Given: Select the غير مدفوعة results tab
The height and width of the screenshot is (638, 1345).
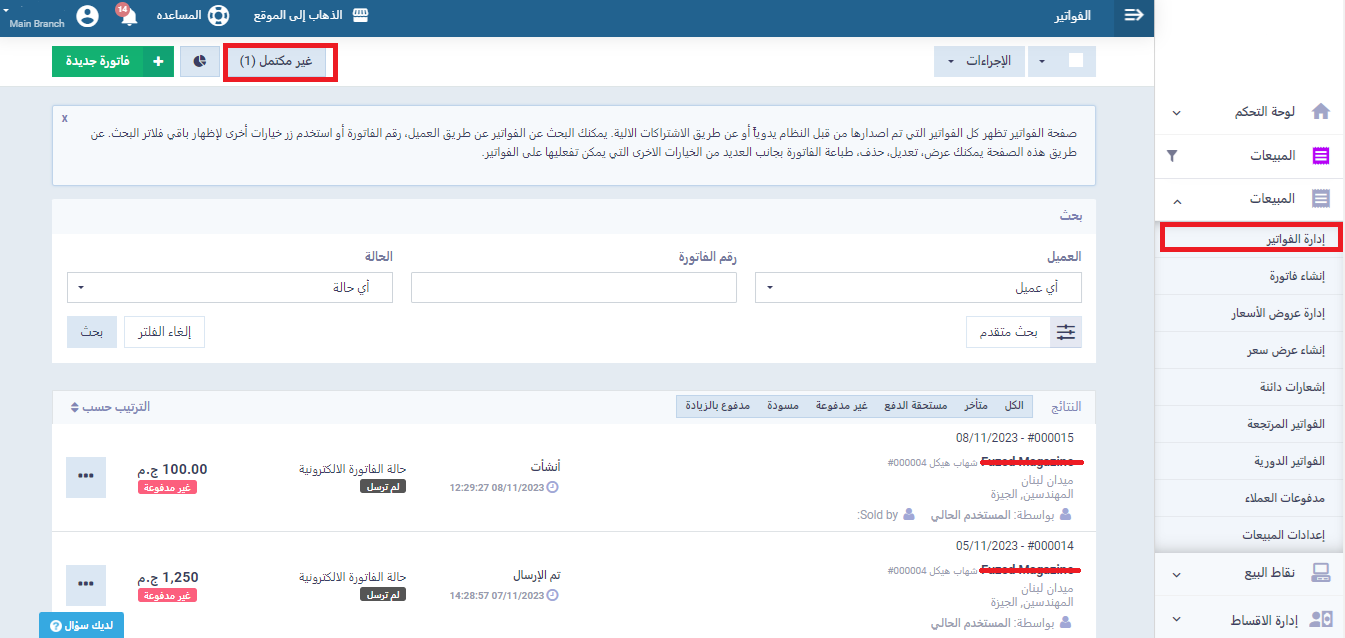Looking at the screenshot, I should point(841,406).
